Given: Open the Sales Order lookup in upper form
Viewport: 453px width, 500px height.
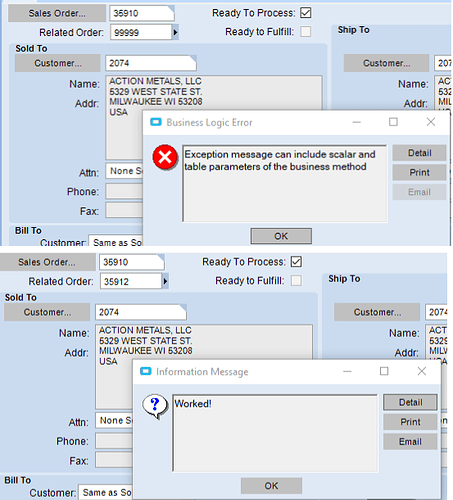Looking at the screenshot, I should 57,13.
